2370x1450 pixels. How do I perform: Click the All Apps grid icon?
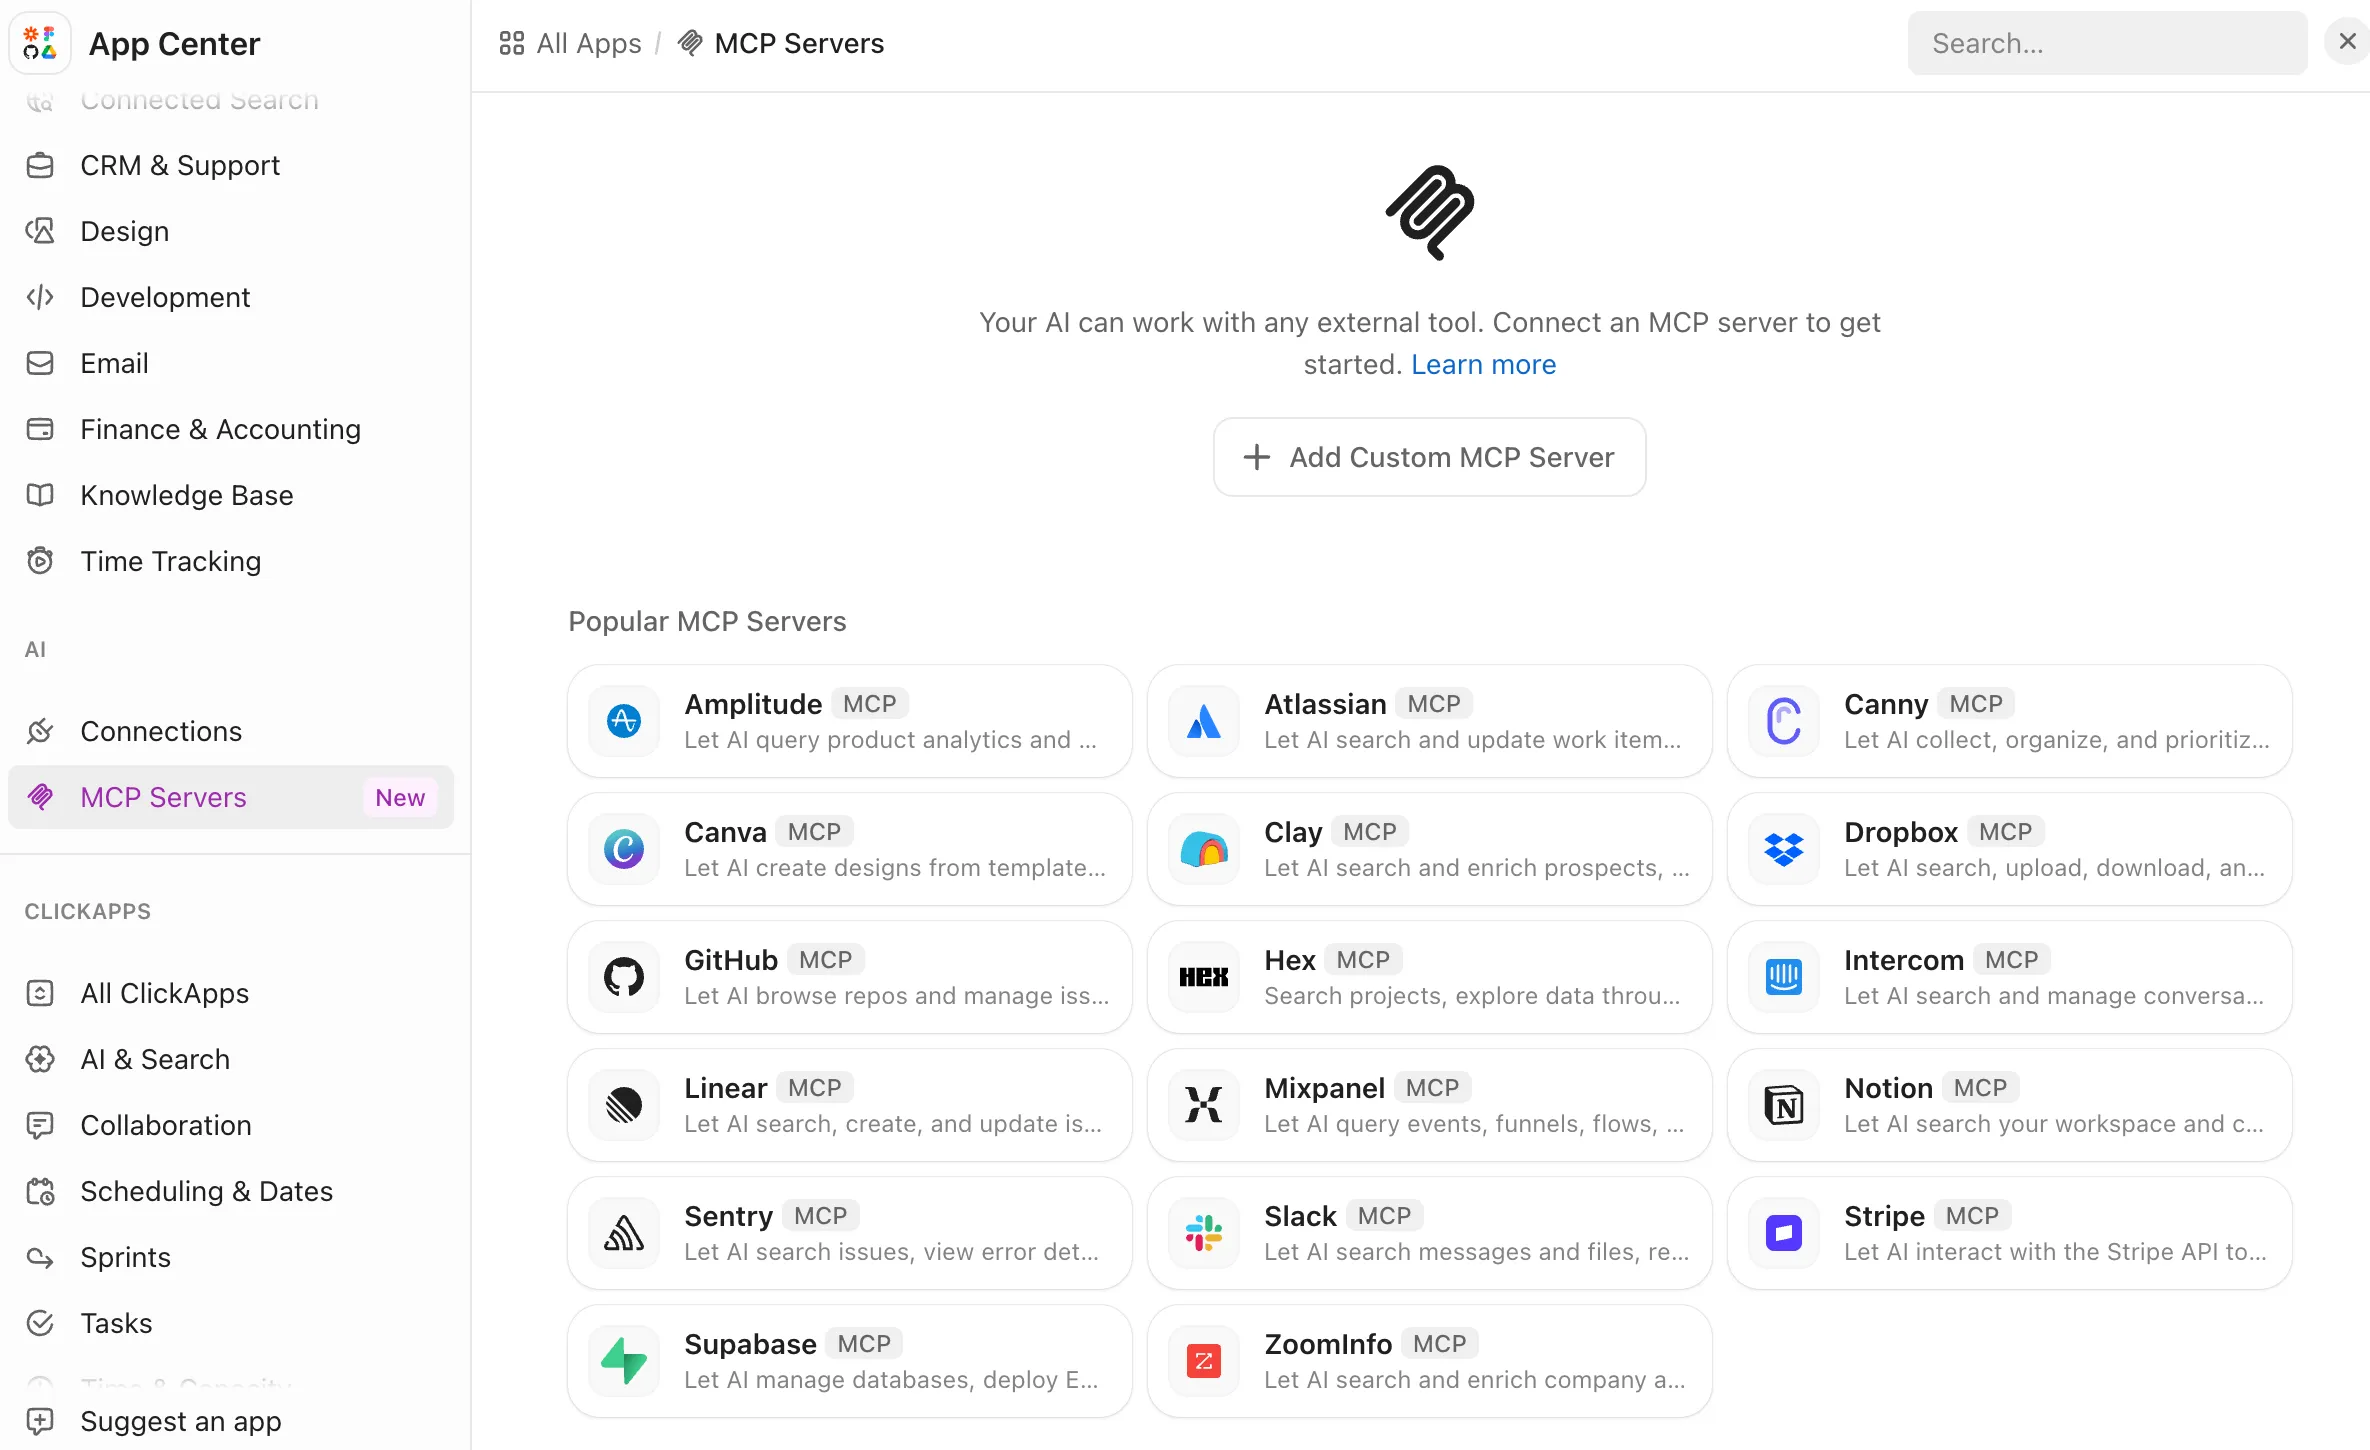[511, 43]
